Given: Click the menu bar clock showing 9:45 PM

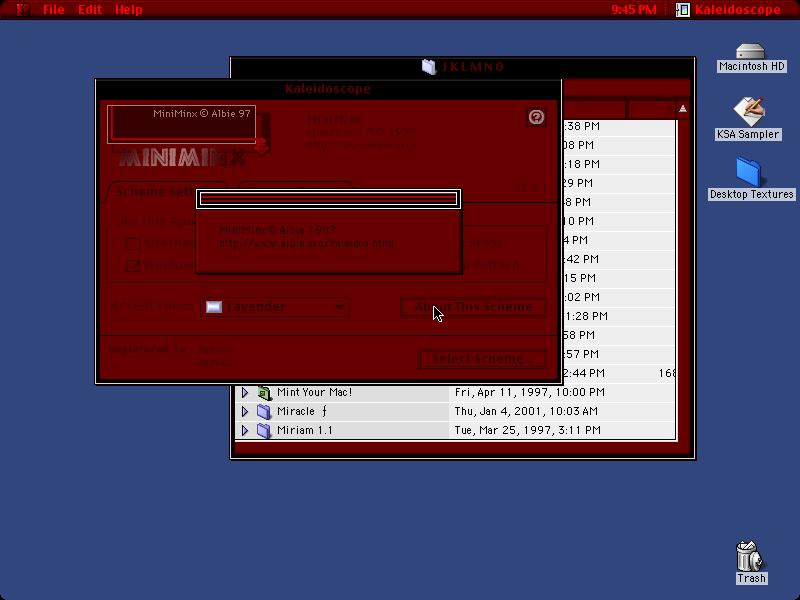Looking at the screenshot, I should (x=634, y=10).
